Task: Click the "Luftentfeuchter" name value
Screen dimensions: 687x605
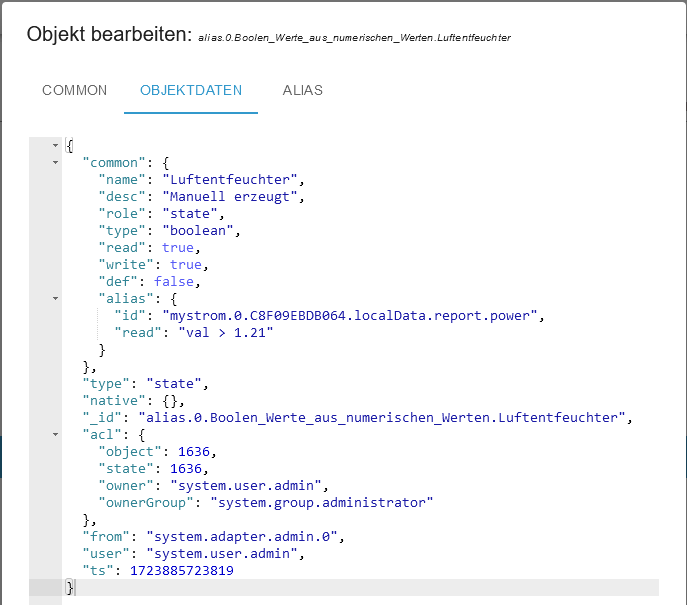Action: click(232, 179)
